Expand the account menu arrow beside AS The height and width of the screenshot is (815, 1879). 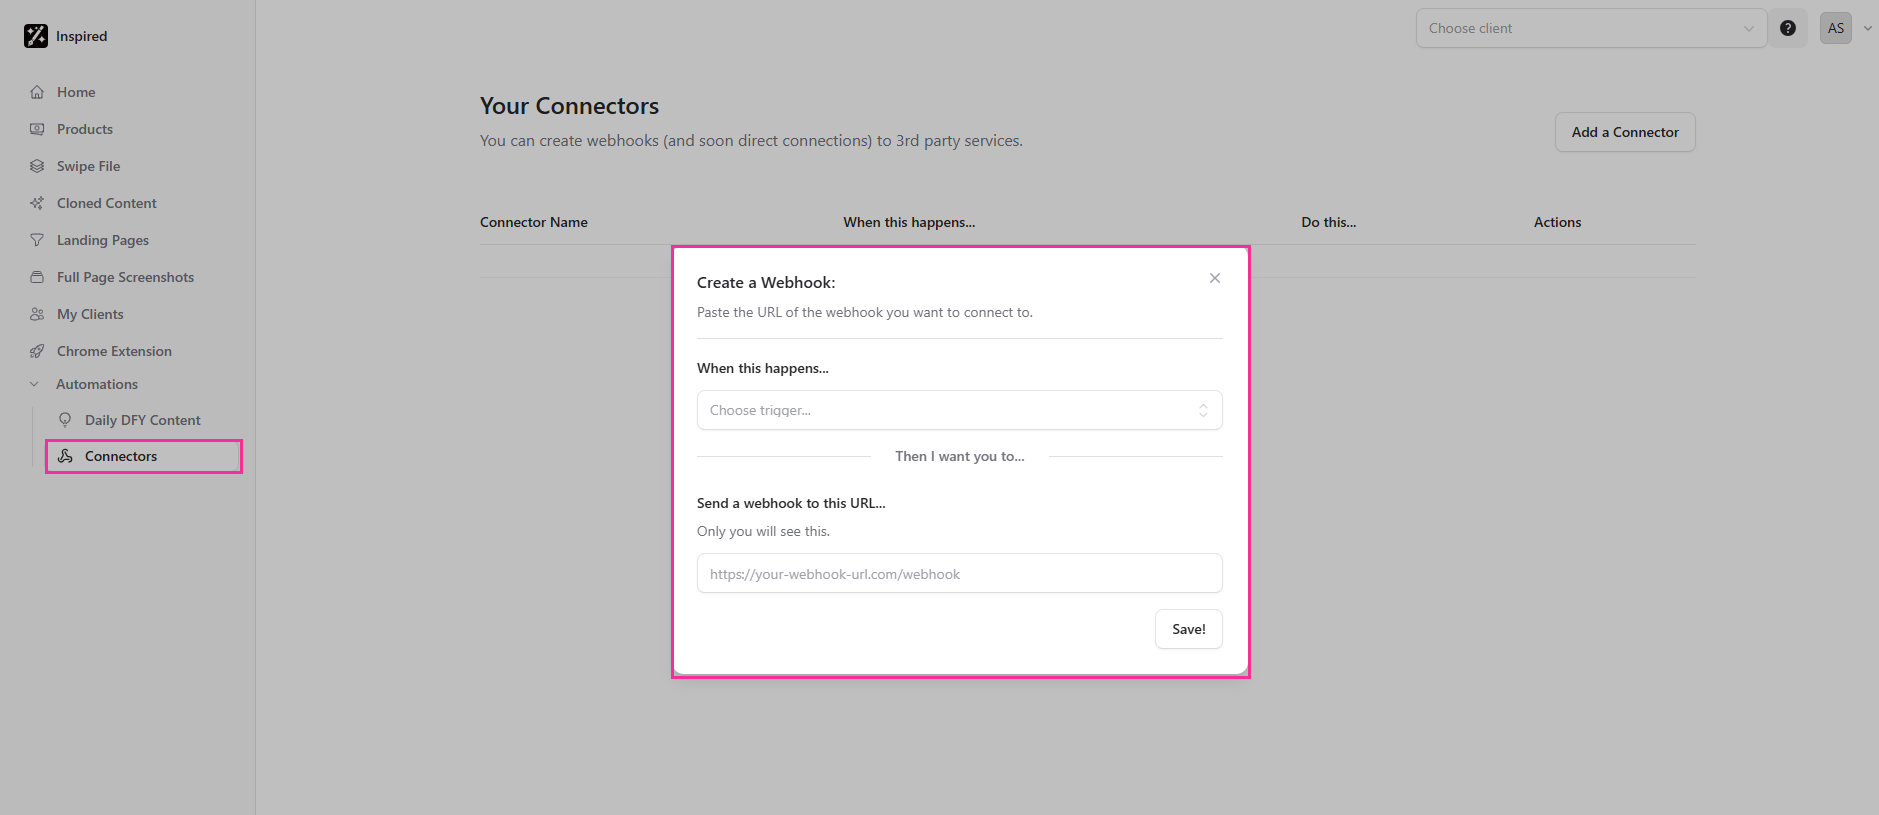pos(1867,28)
